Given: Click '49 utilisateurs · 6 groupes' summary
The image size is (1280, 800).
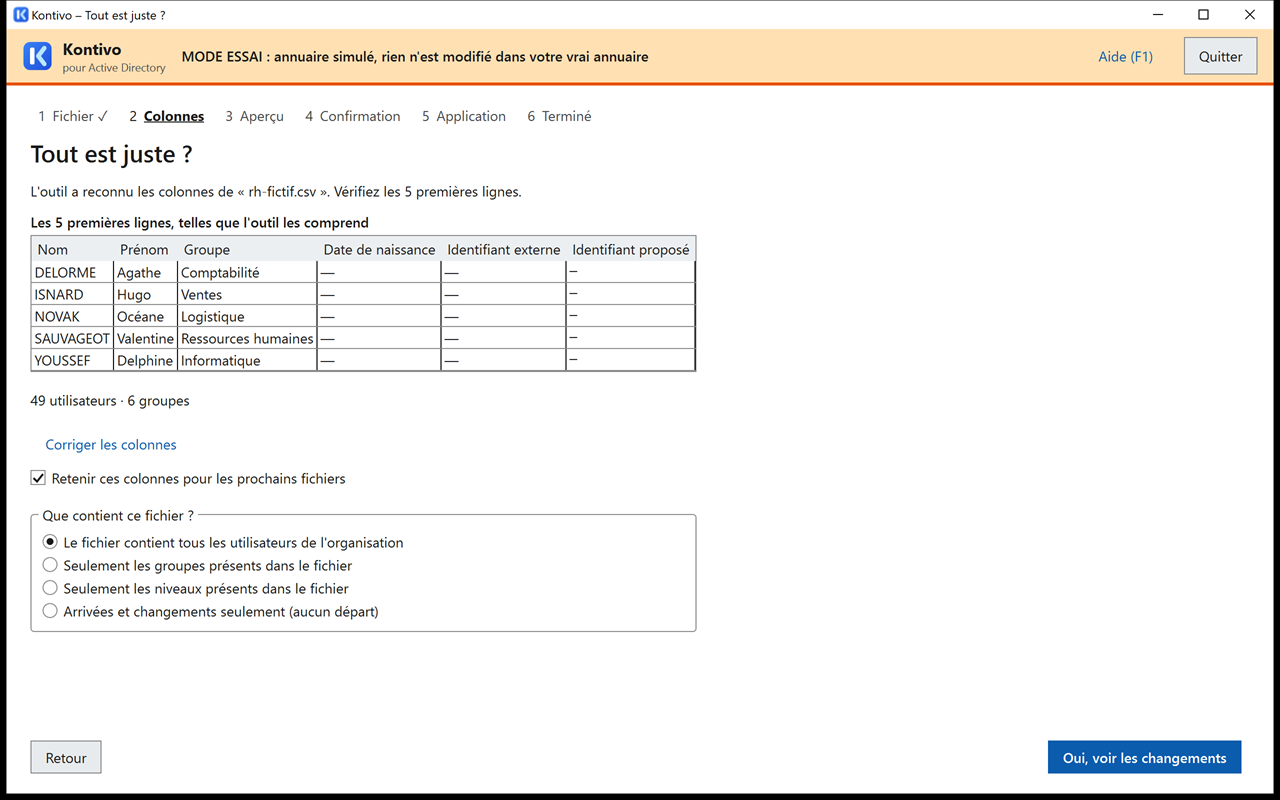Looking at the screenshot, I should (110, 401).
